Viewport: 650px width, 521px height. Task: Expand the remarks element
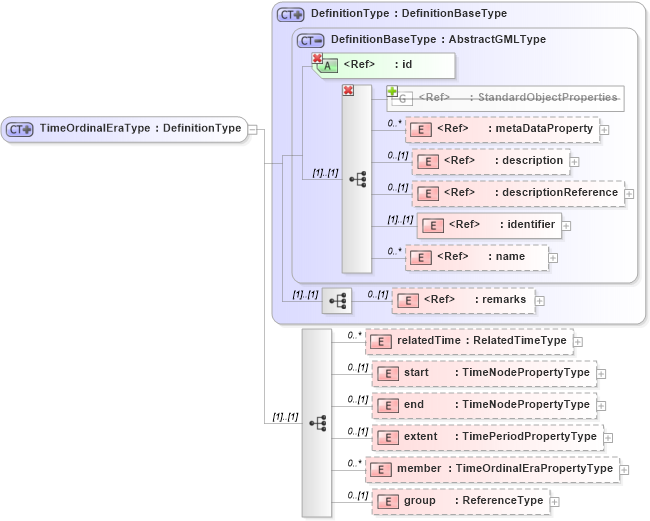[x=540, y=301]
